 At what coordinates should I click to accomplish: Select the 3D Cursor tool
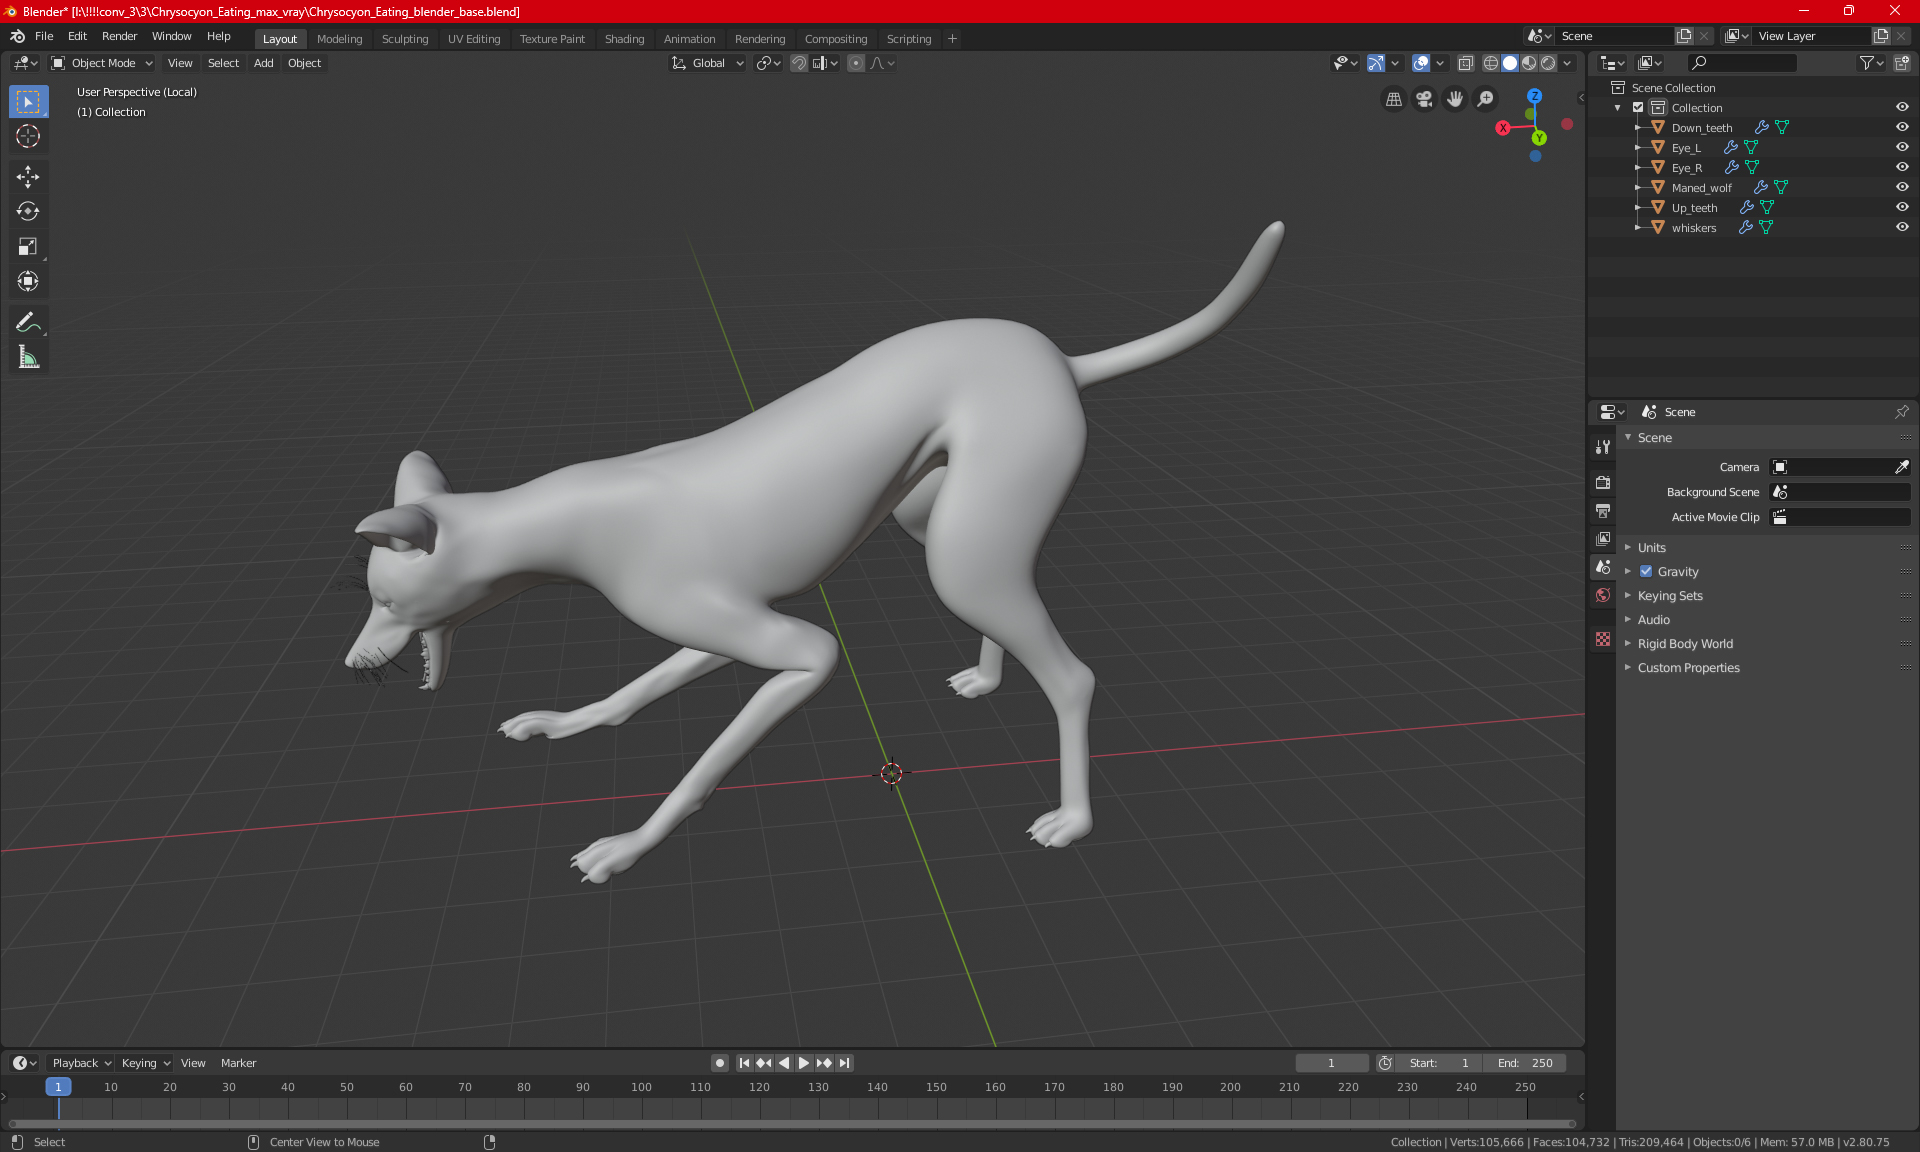tap(28, 136)
